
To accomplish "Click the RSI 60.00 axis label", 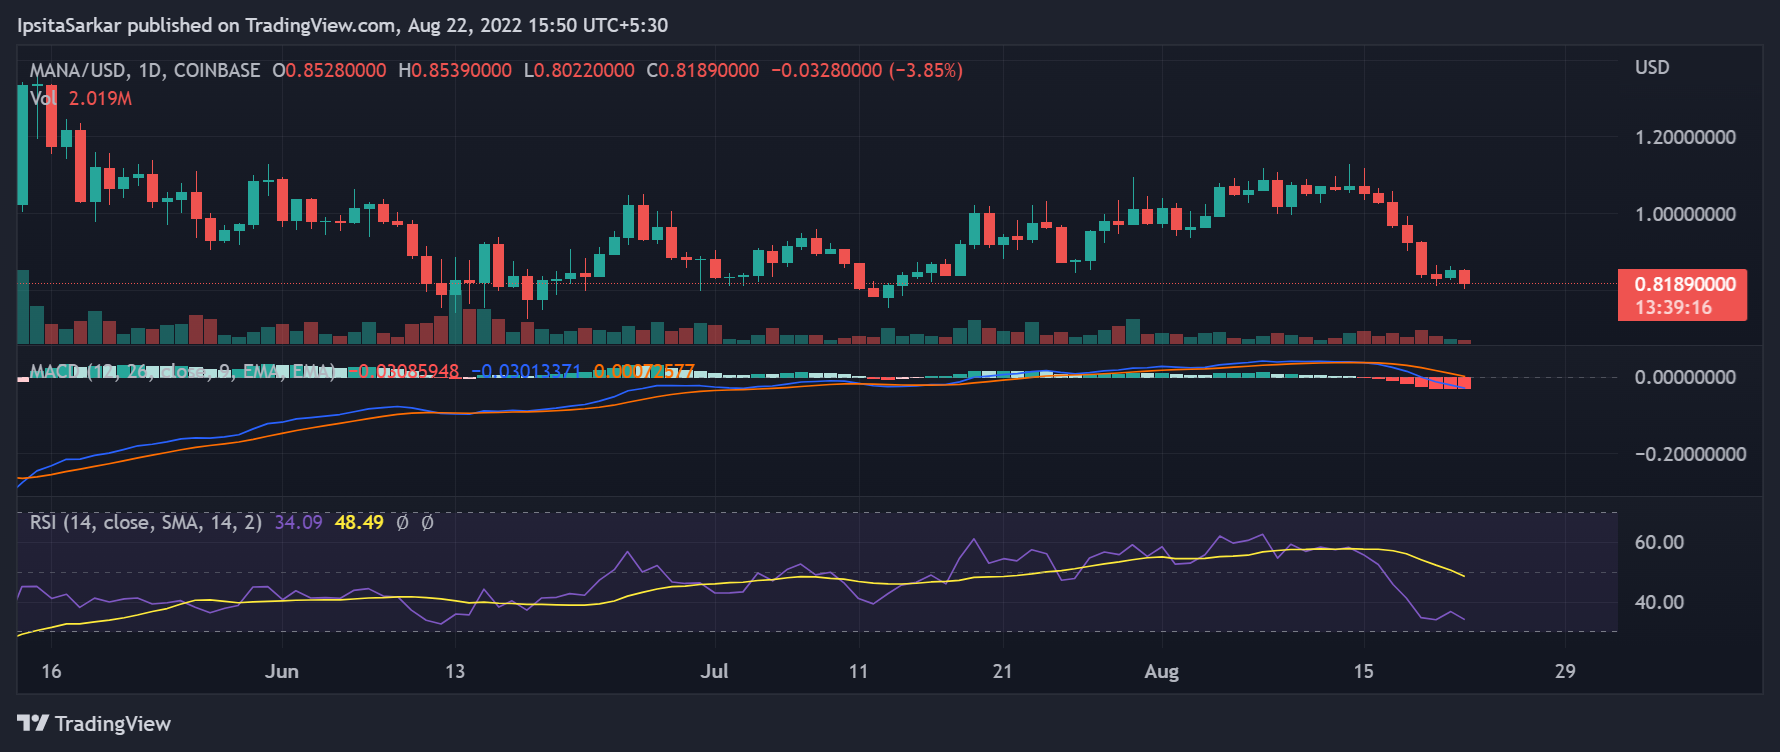I will click(1659, 542).
